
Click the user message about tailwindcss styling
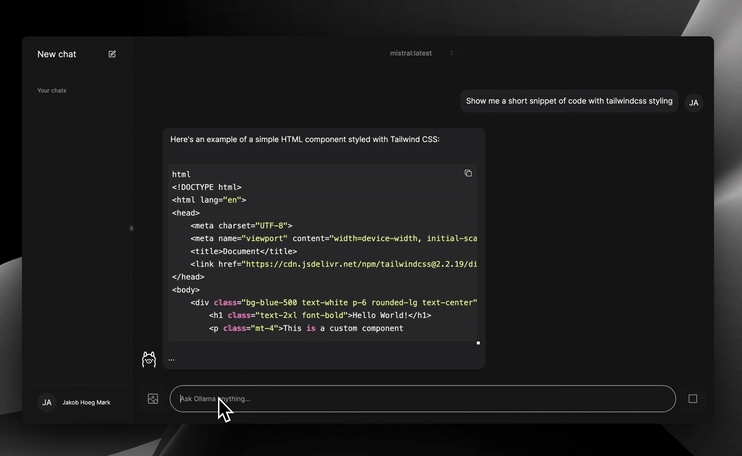click(569, 101)
